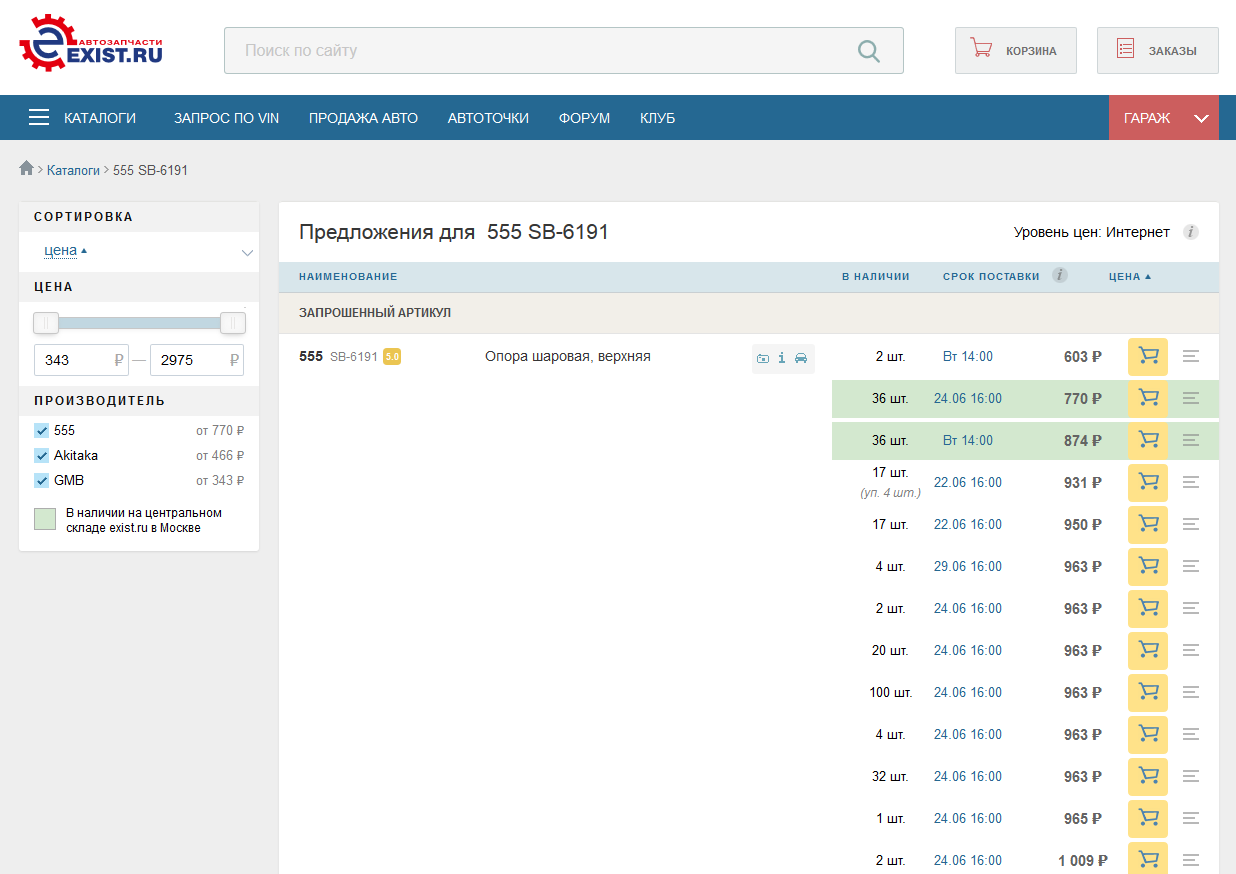
Task: Open the sorting dropdown showing цена
Action: tap(140, 252)
